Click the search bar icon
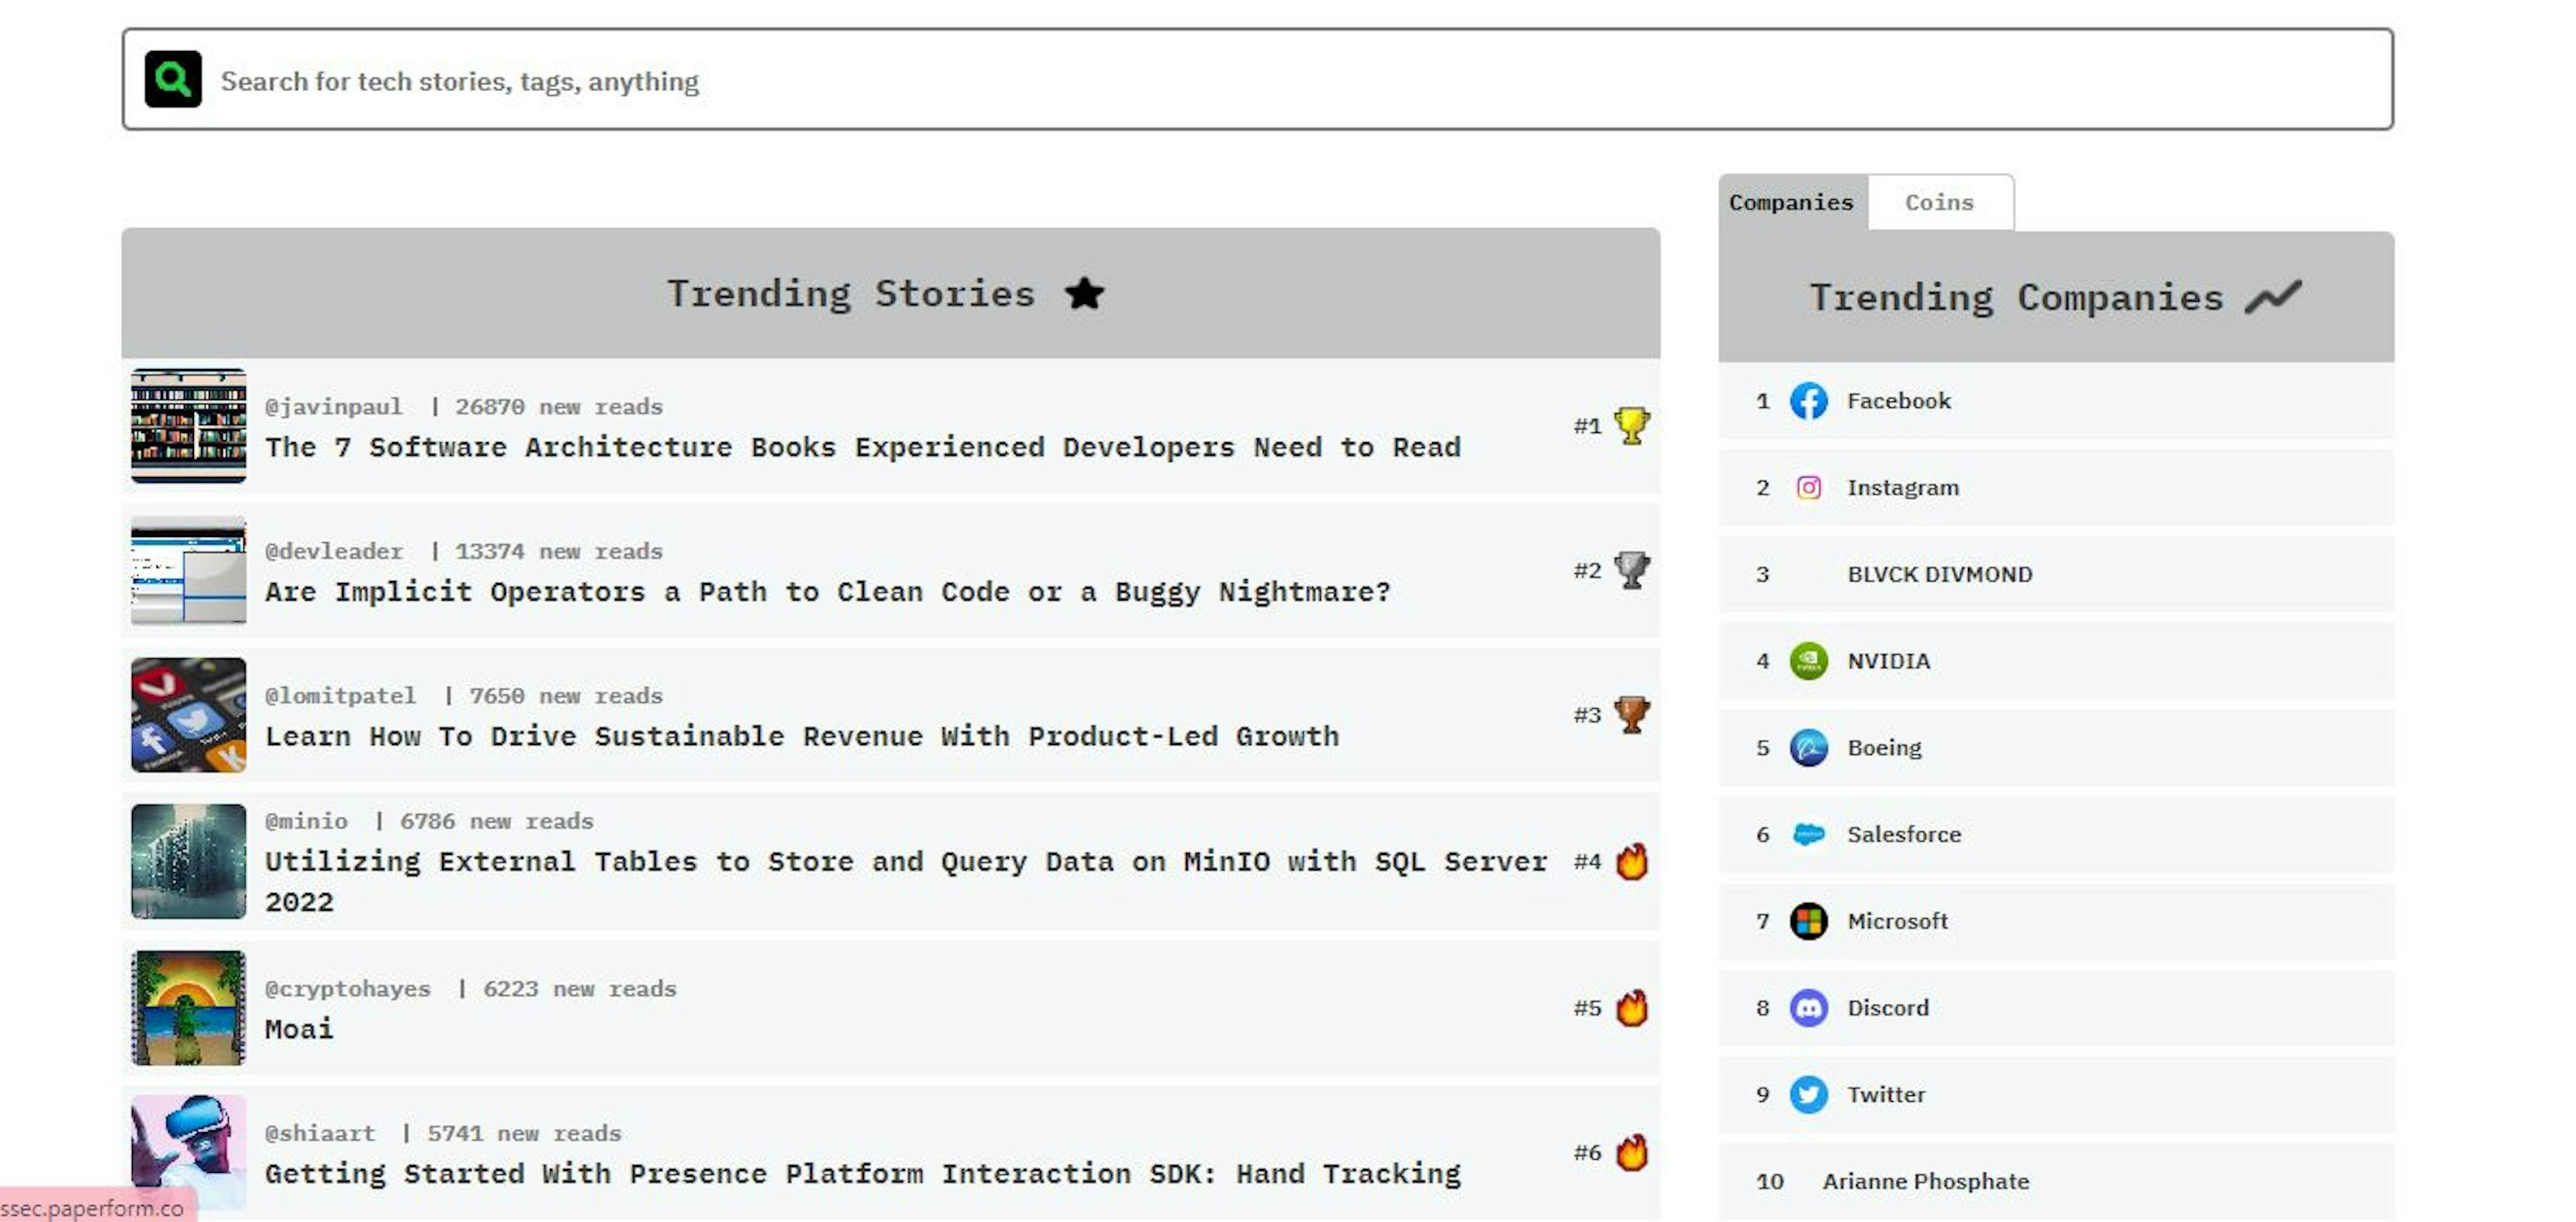Screen dimensions: 2576x1222 click(172, 81)
